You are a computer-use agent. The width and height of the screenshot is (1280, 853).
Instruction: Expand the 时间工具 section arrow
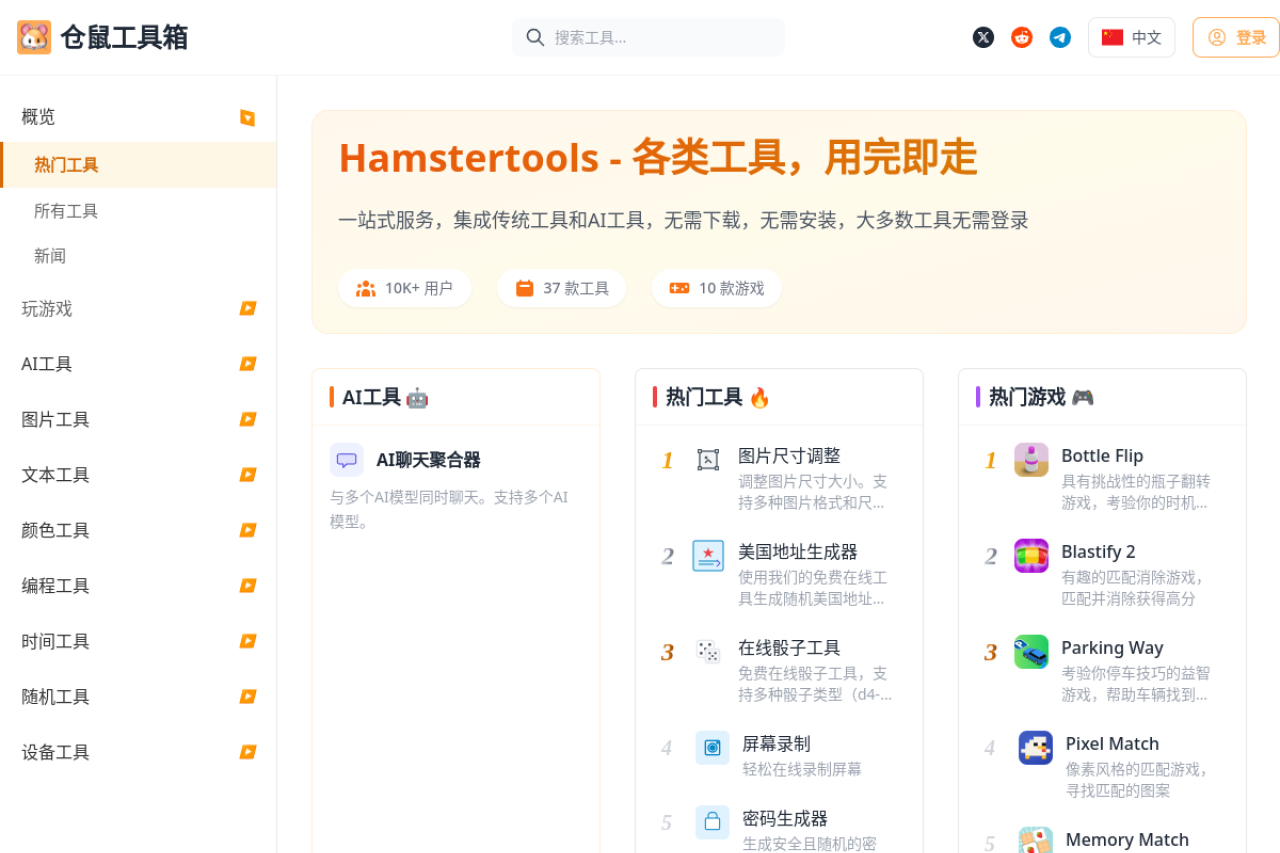pyautogui.click(x=247, y=641)
